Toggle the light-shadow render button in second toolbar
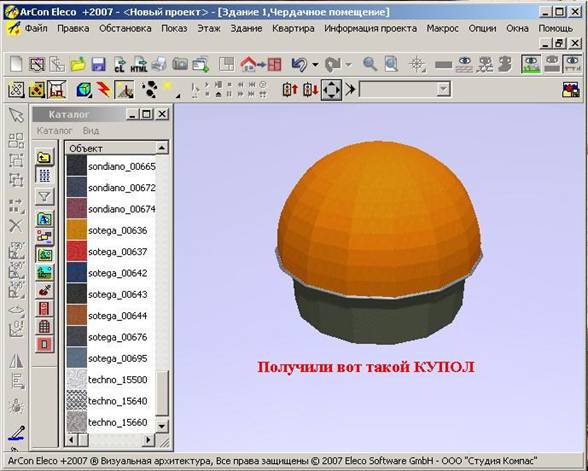The height and width of the screenshot is (471, 588). [124, 90]
